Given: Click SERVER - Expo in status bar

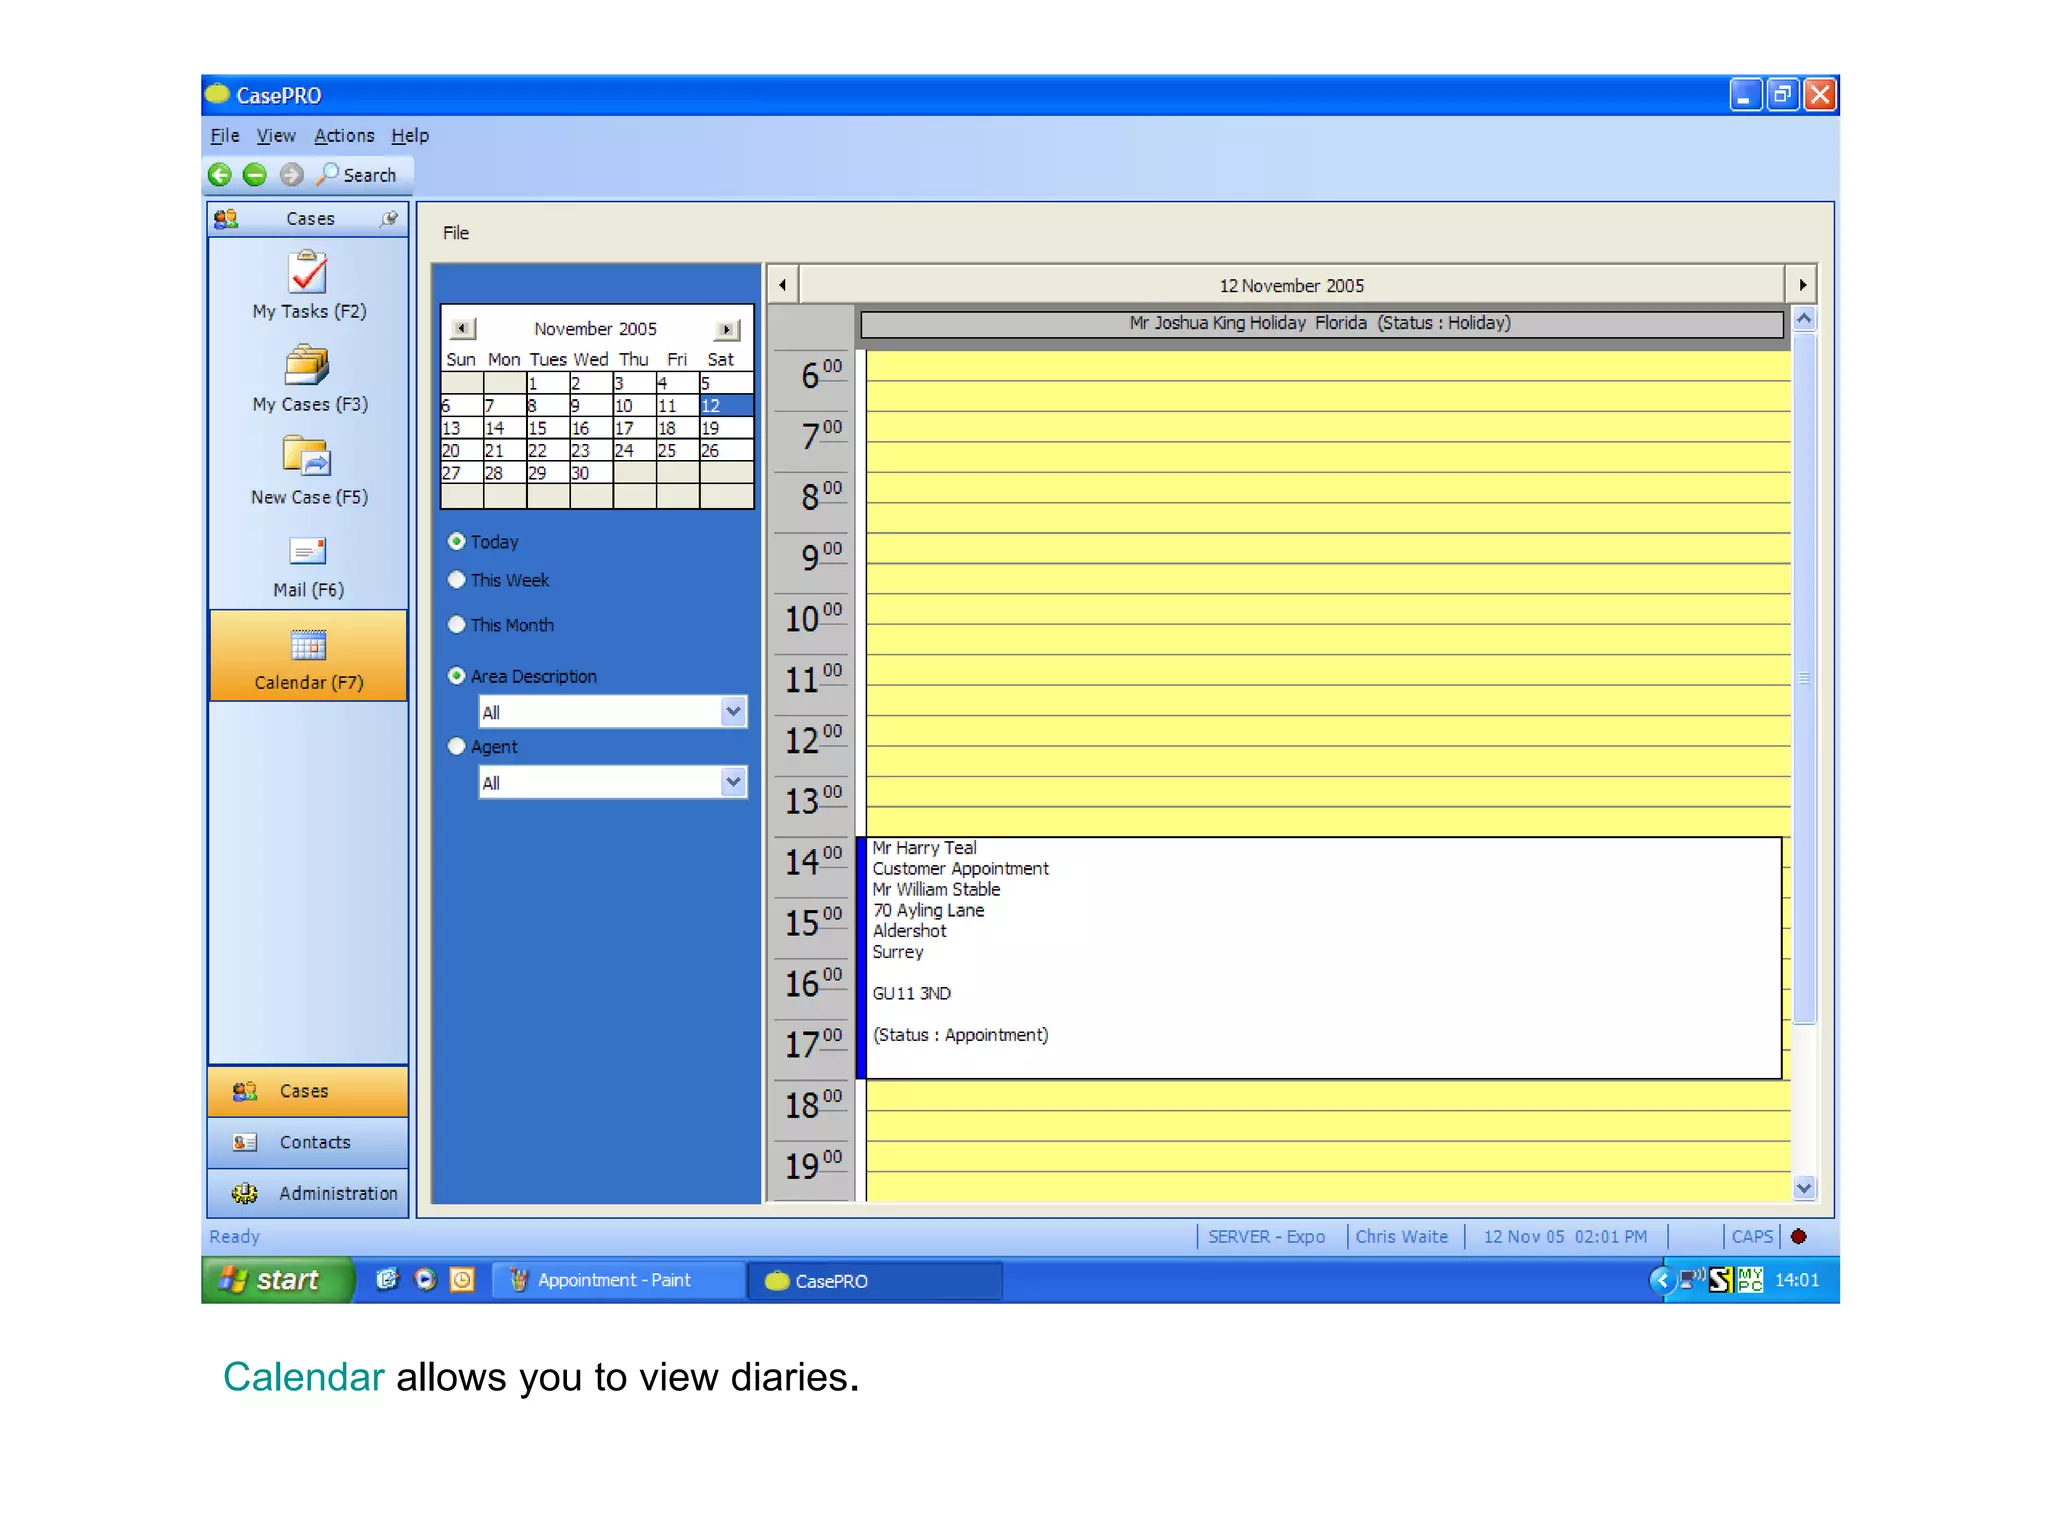Looking at the screenshot, I should (1267, 1237).
